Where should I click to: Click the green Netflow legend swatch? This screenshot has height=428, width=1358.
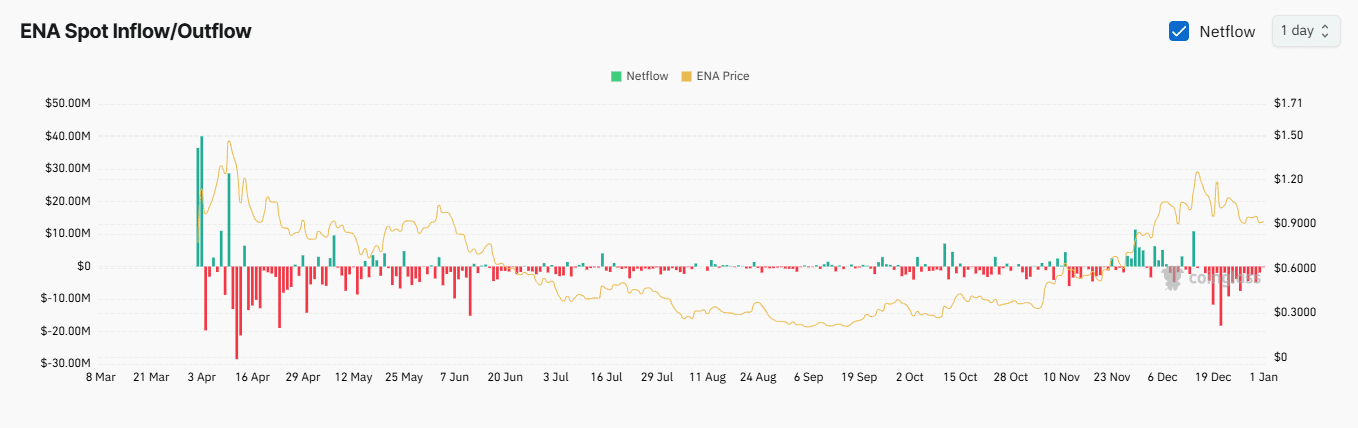[616, 76]
